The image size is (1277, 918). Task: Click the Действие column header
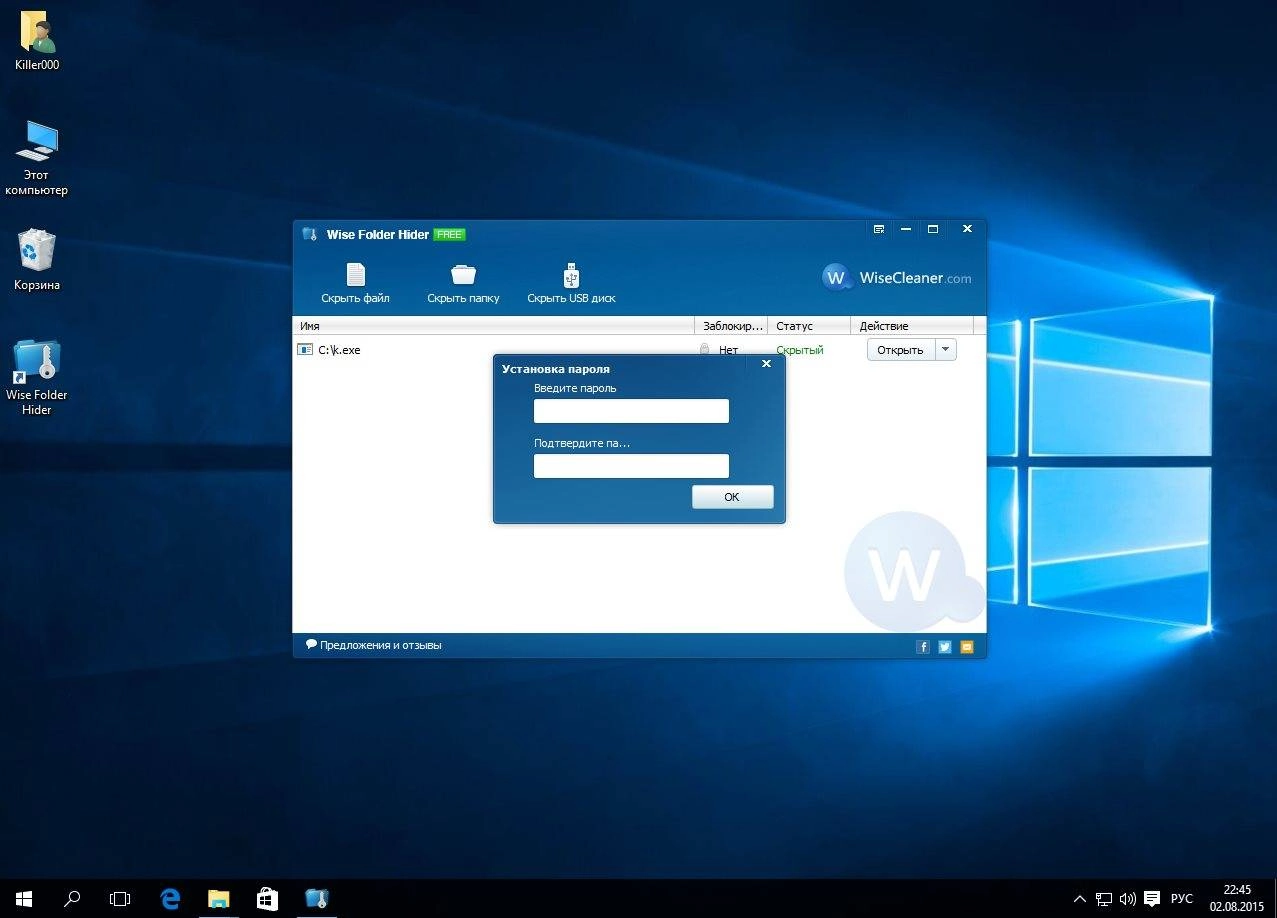912,326
